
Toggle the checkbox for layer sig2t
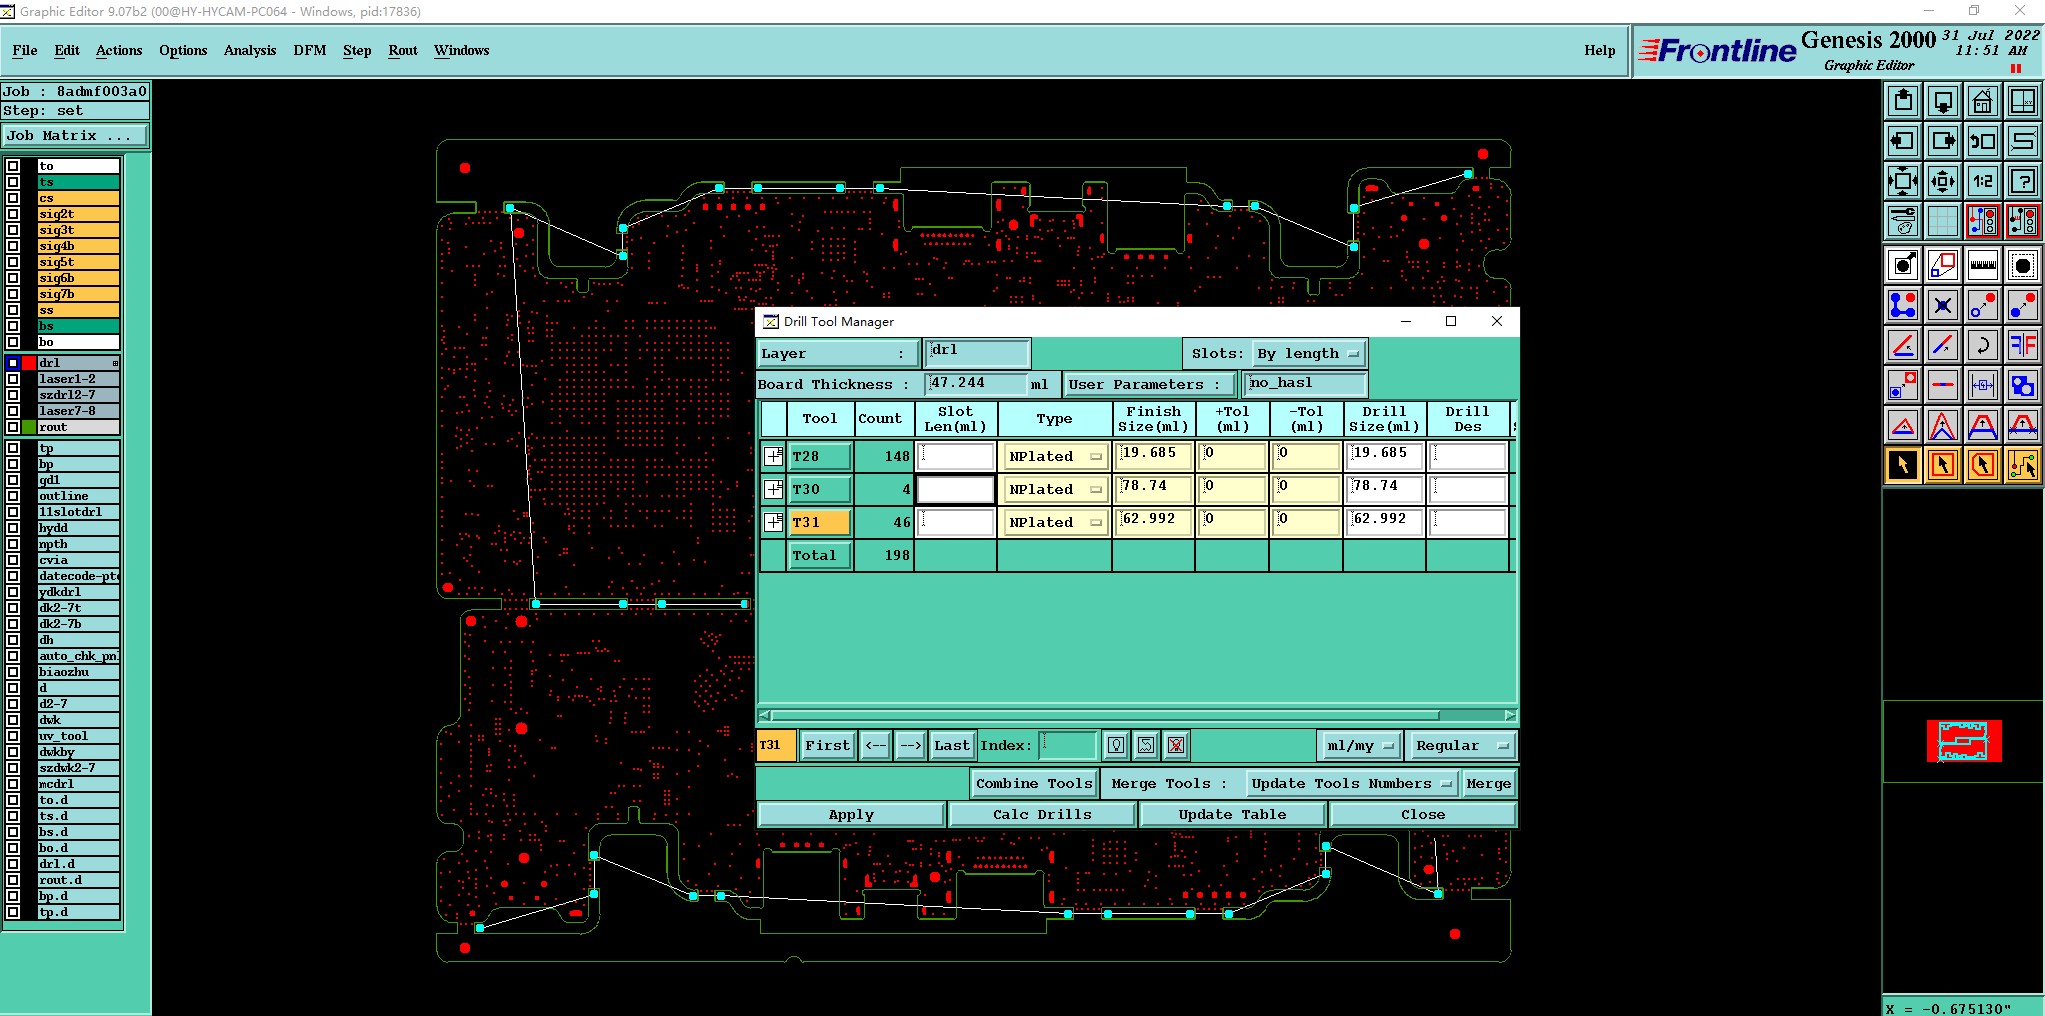click(x=13, y=214)
